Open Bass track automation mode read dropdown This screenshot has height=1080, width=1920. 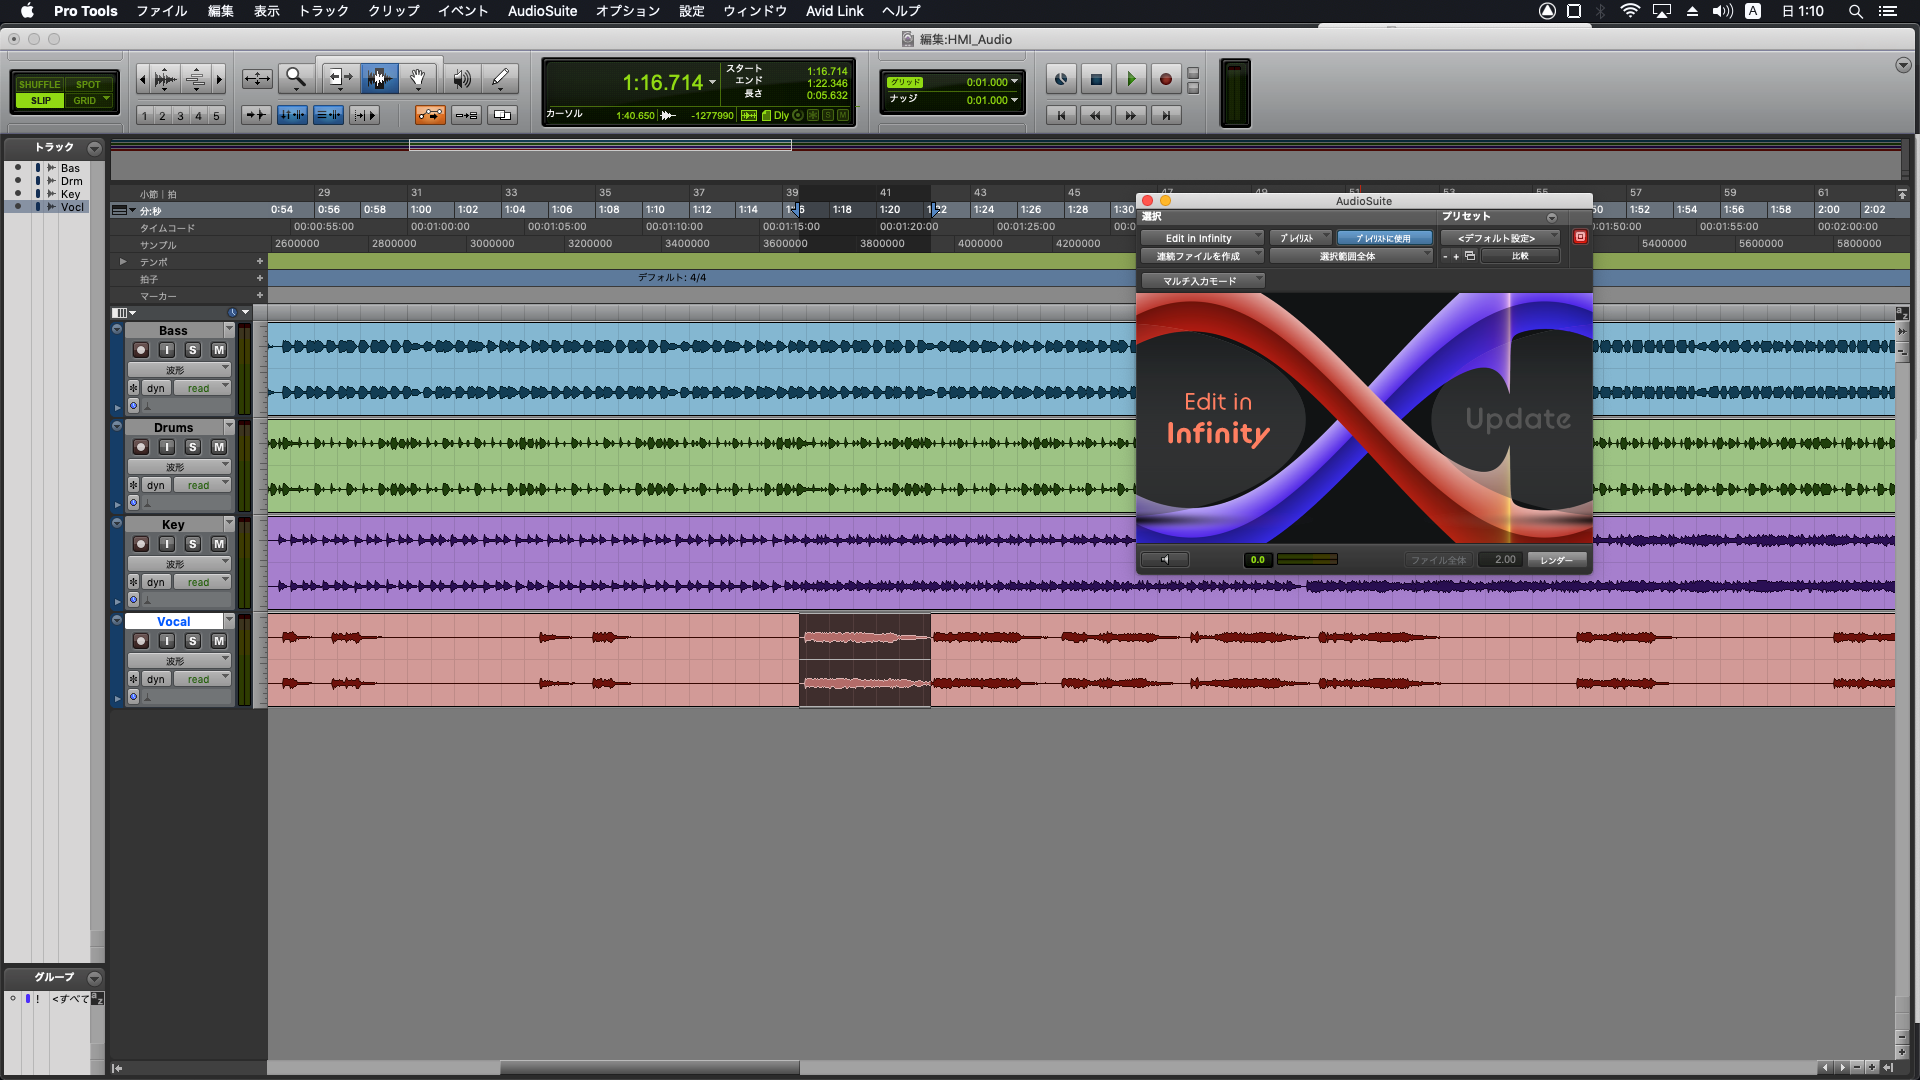203,388
